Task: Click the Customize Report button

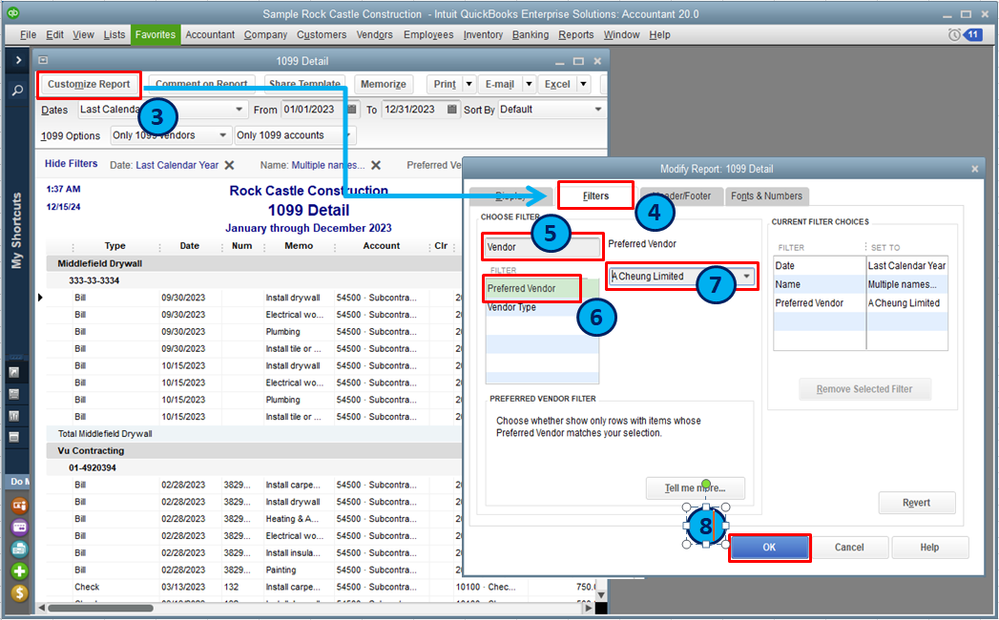Action: point(89,84)
